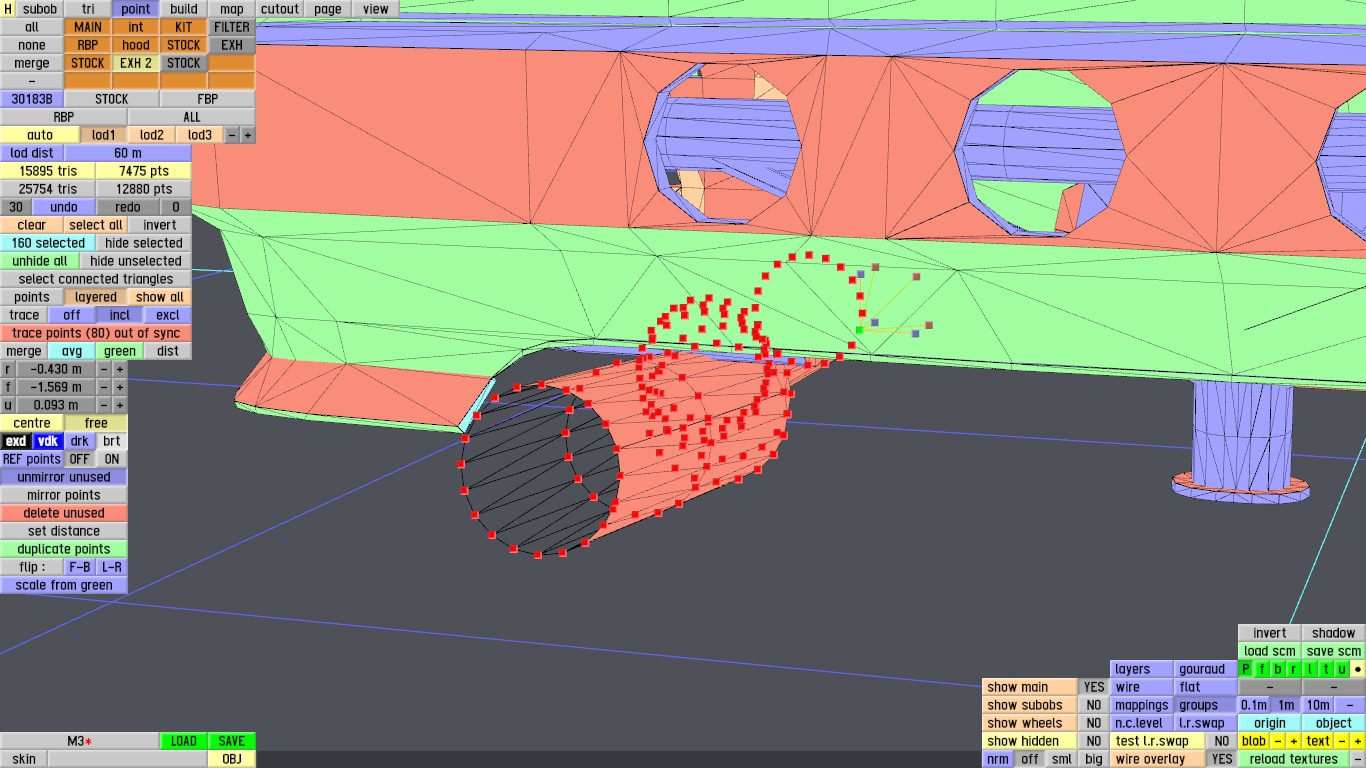Increase the u coordinate value
This screenshot has width=1366, height=768.
(x=120, y=405)
